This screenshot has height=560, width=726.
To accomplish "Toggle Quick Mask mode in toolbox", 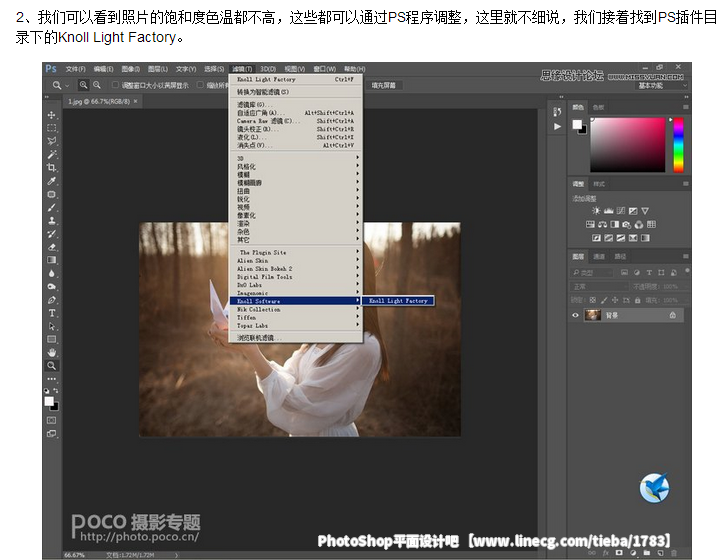I will click(51, 420).
